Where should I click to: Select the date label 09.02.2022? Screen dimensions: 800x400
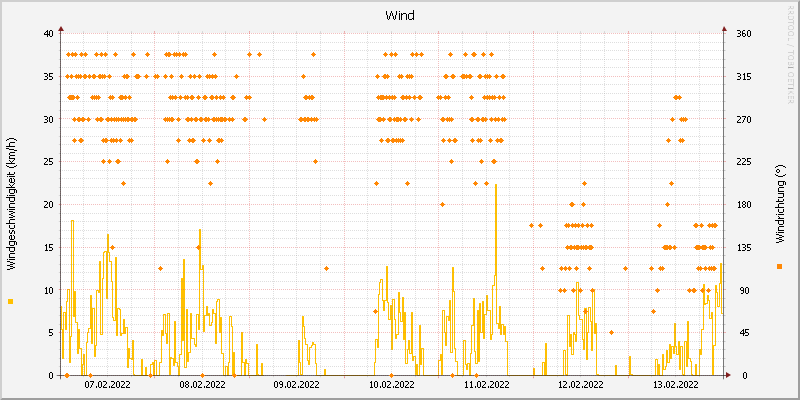297,384
